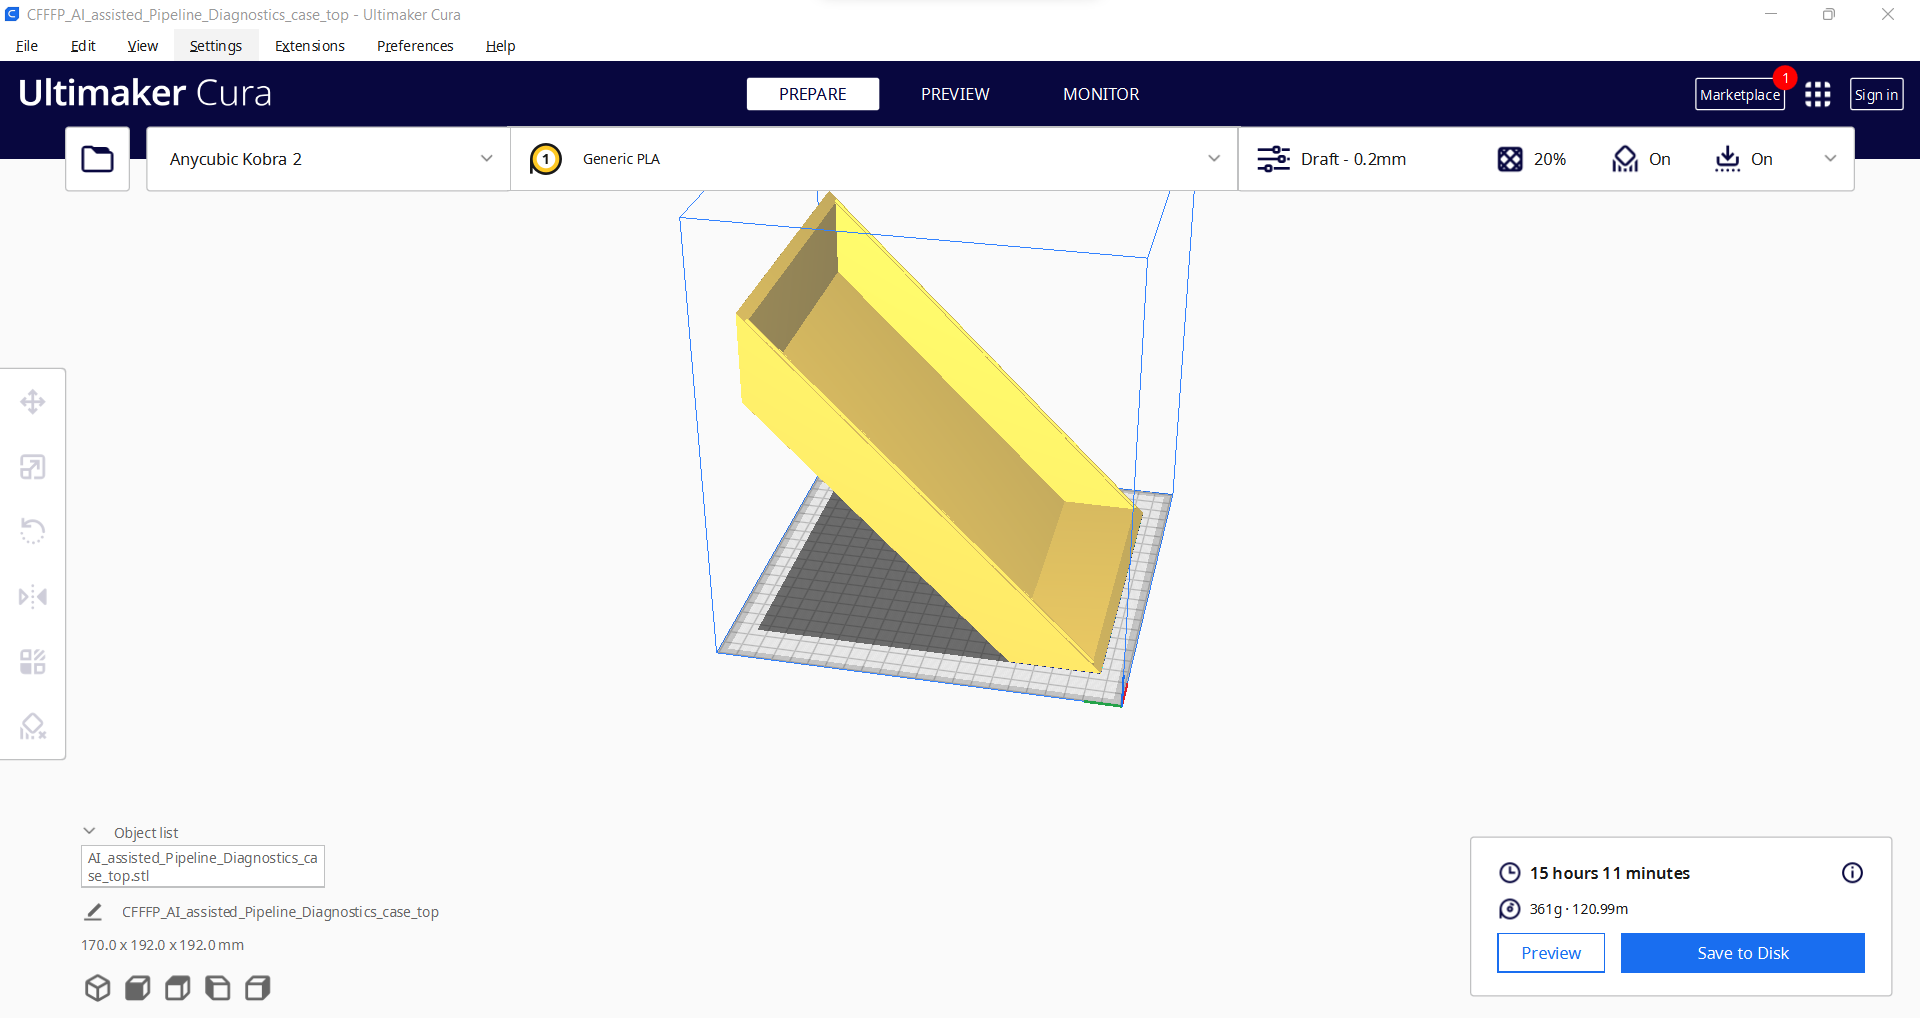Select the Support Blocker tool
This screenshot has height=1018, width=1920.
[32, 726]
